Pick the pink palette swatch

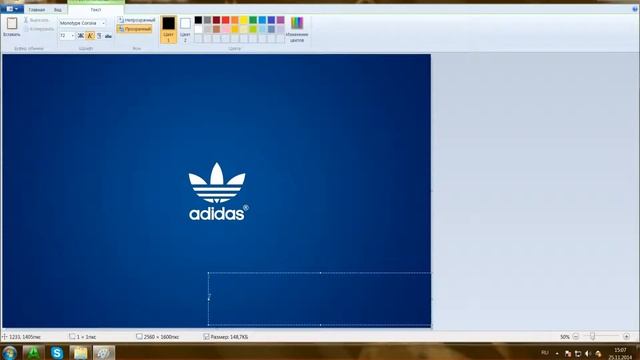(x=226, y=29)
